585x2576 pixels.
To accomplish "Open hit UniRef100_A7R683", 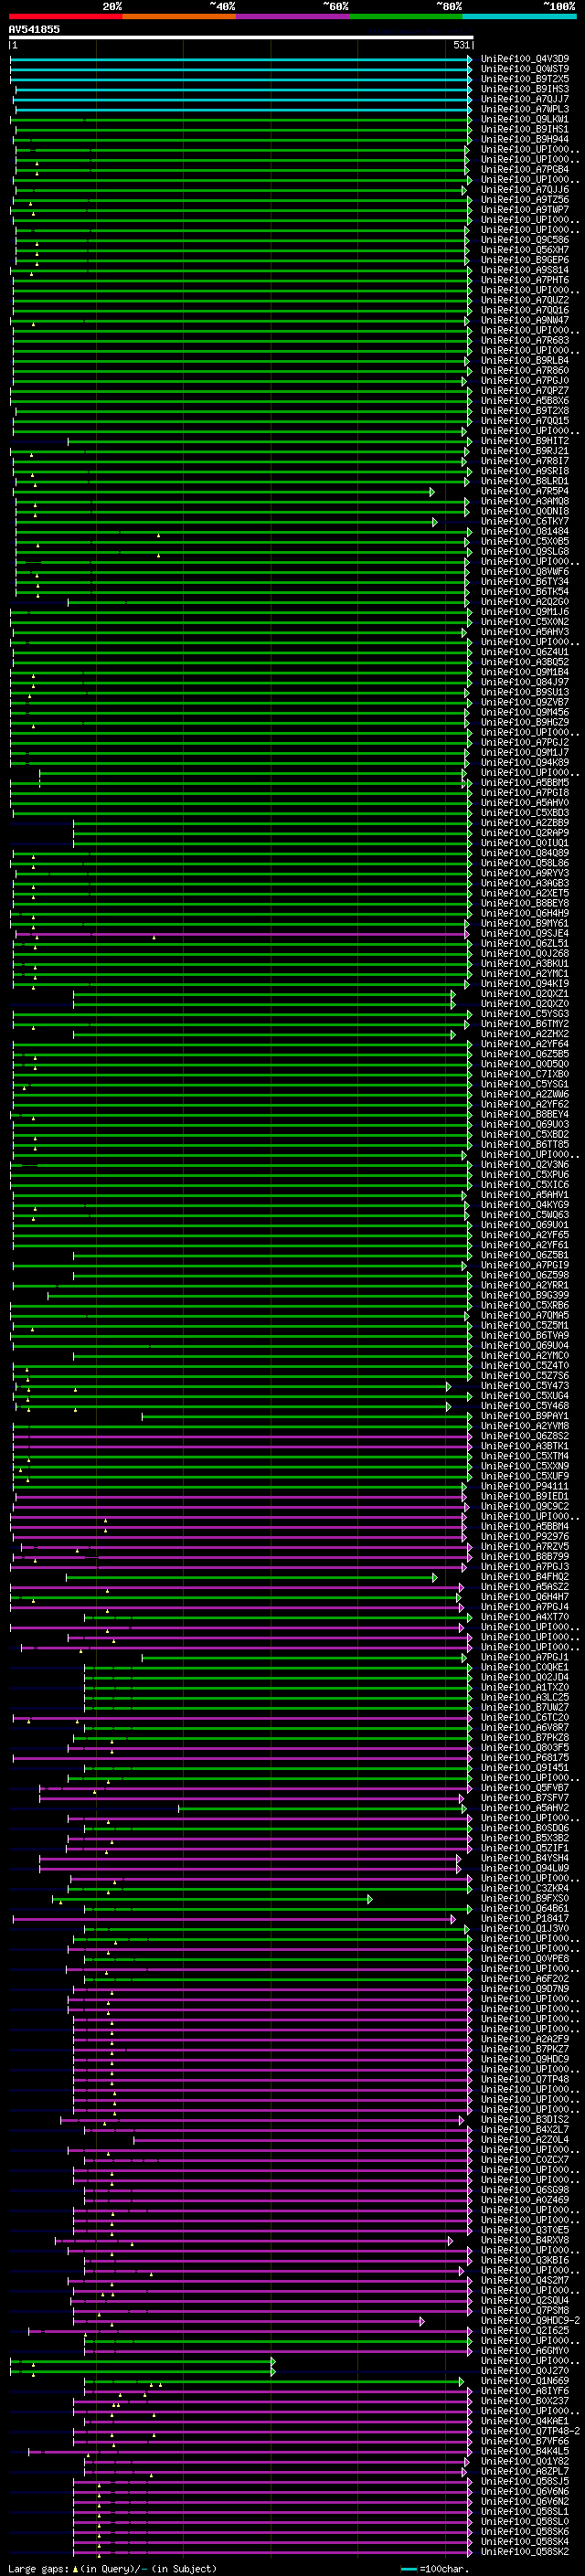I will (x=524, y=340).
